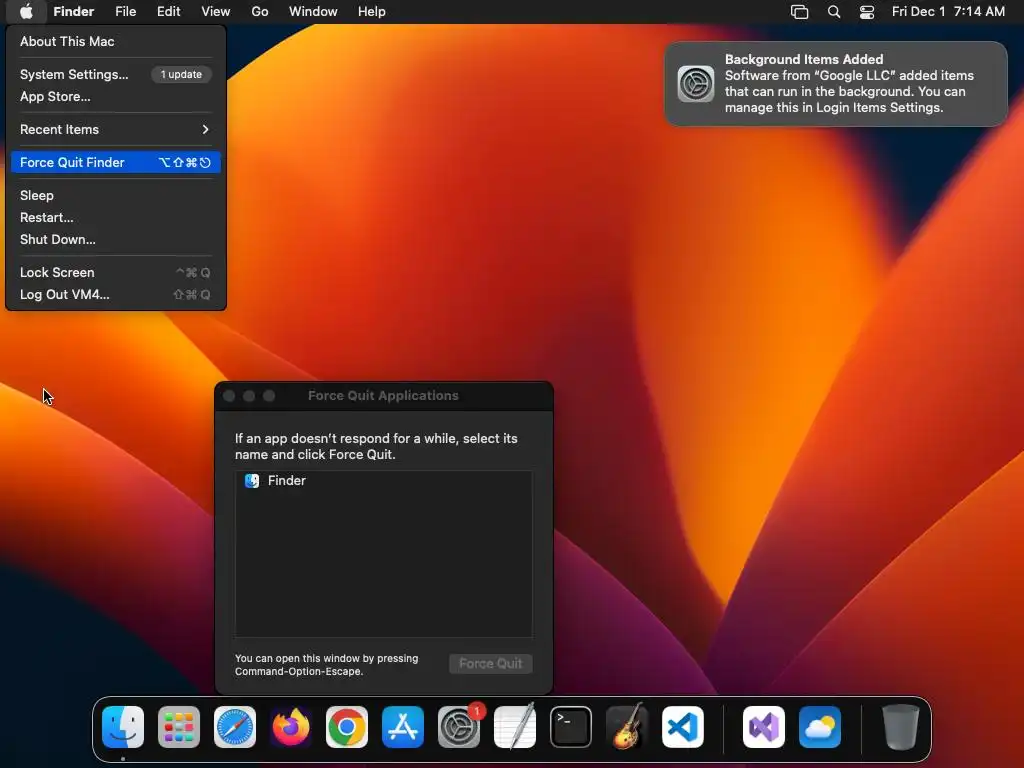Select Force Quit Finder menu item
Viewport: 1024px width, 768px height.
click(x=116, y=163)
